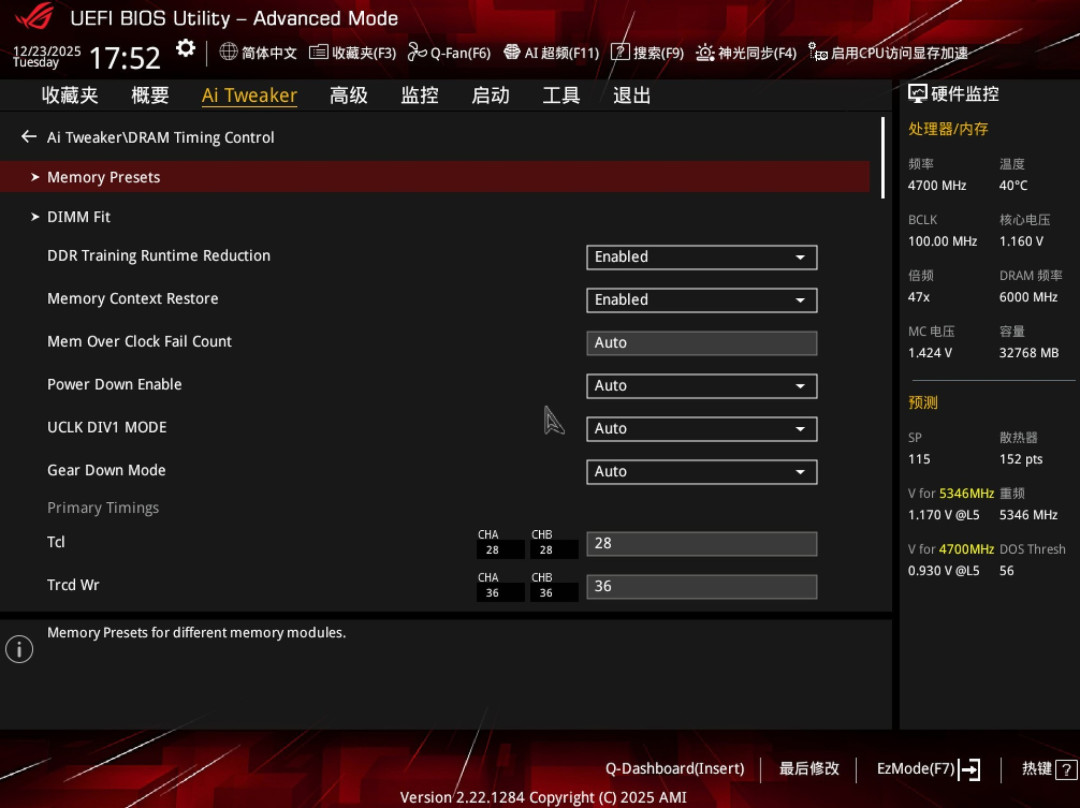Viewport: 1080px width, 808px height.
Task: Open DDR Training Runtime Reduction dropdown
Action: pos(702,257)
